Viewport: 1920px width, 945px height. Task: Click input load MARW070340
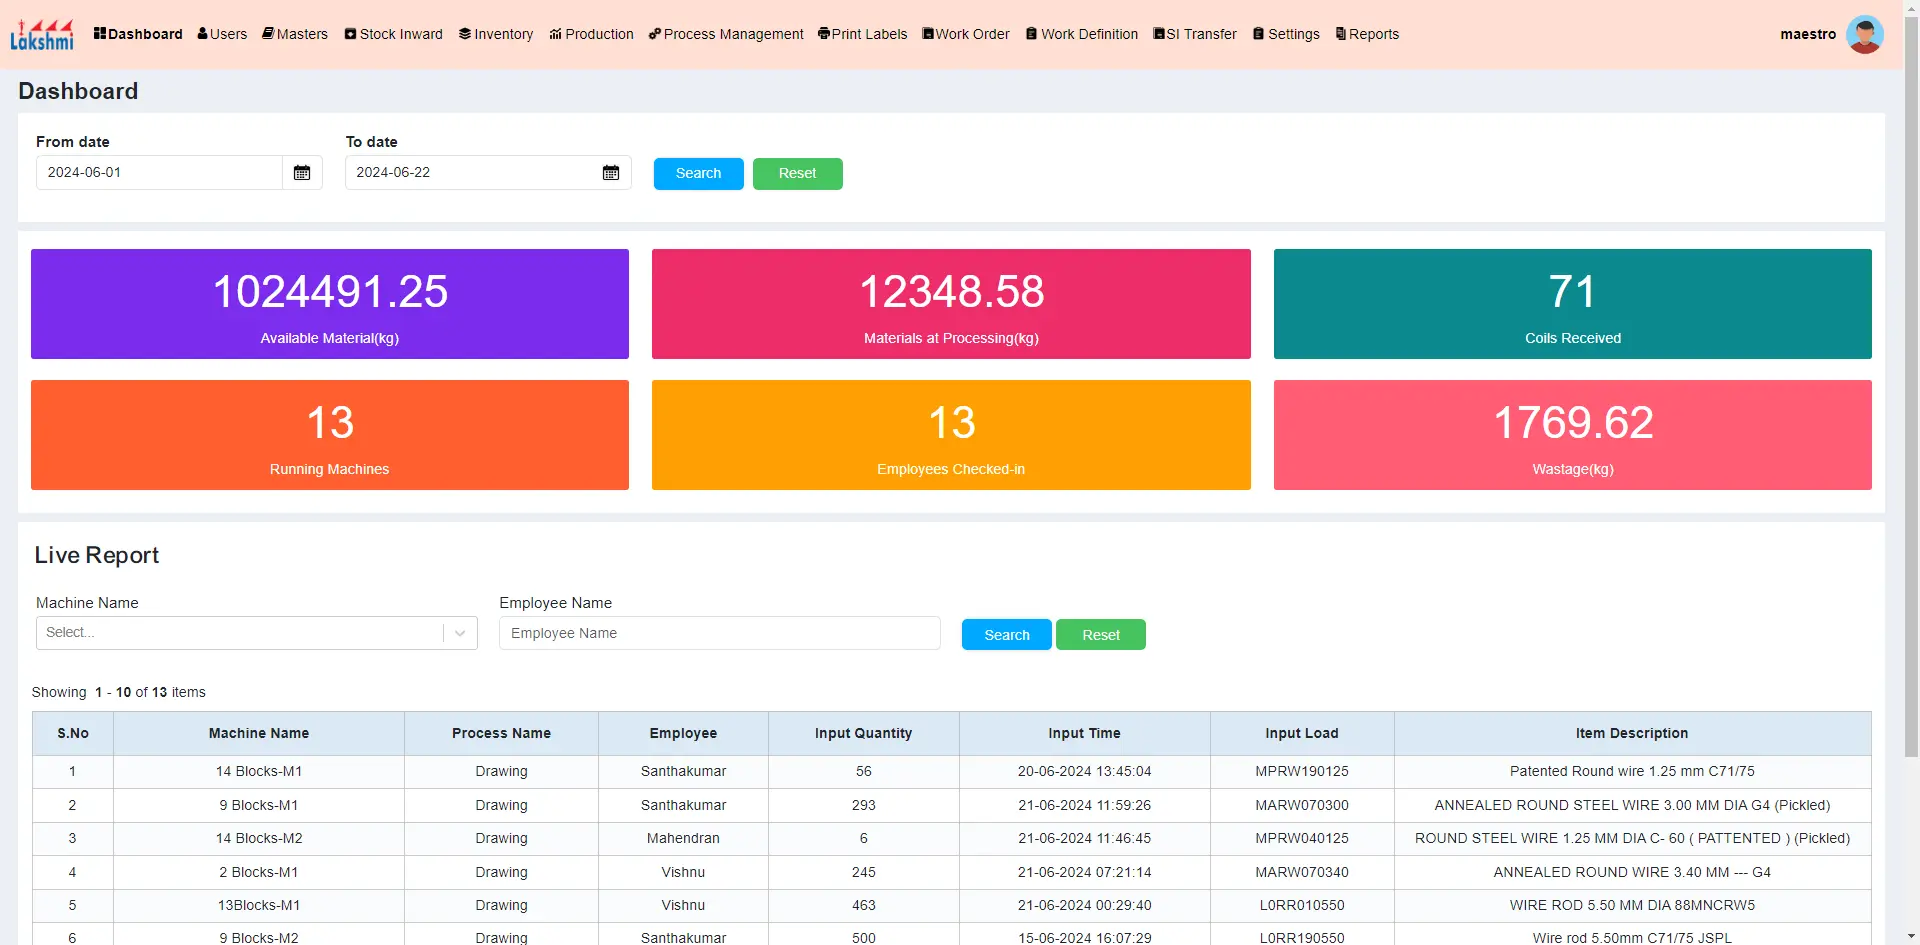(1302, 872)
